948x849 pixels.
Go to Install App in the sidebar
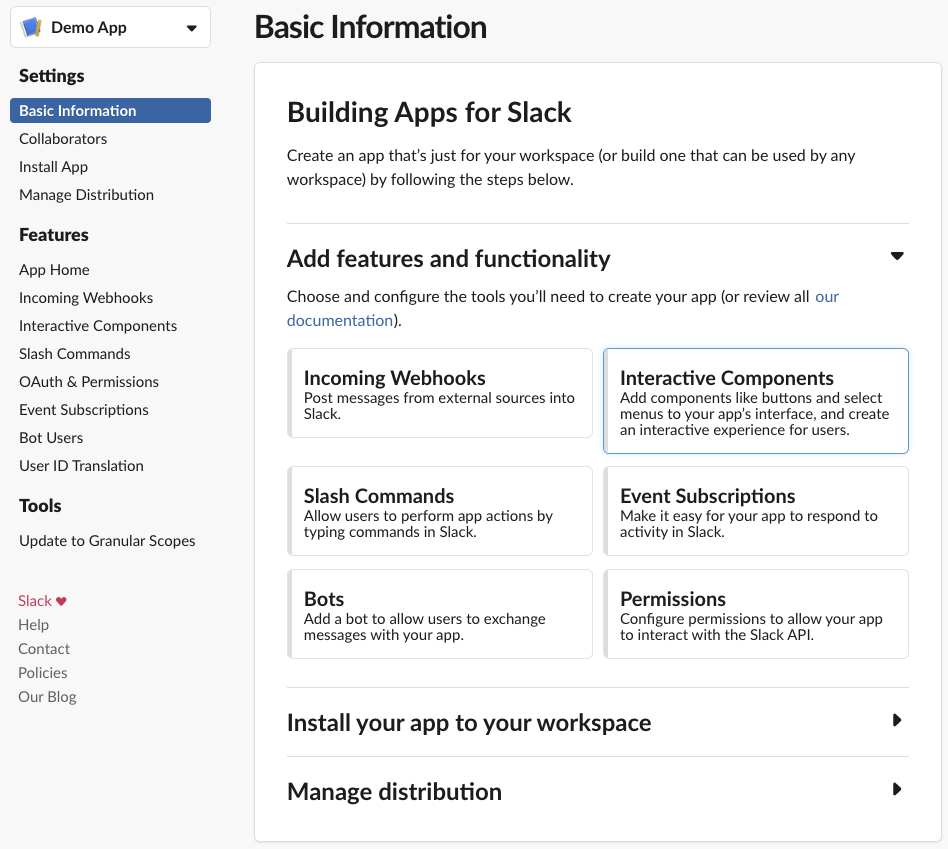[x=54, y=167]
